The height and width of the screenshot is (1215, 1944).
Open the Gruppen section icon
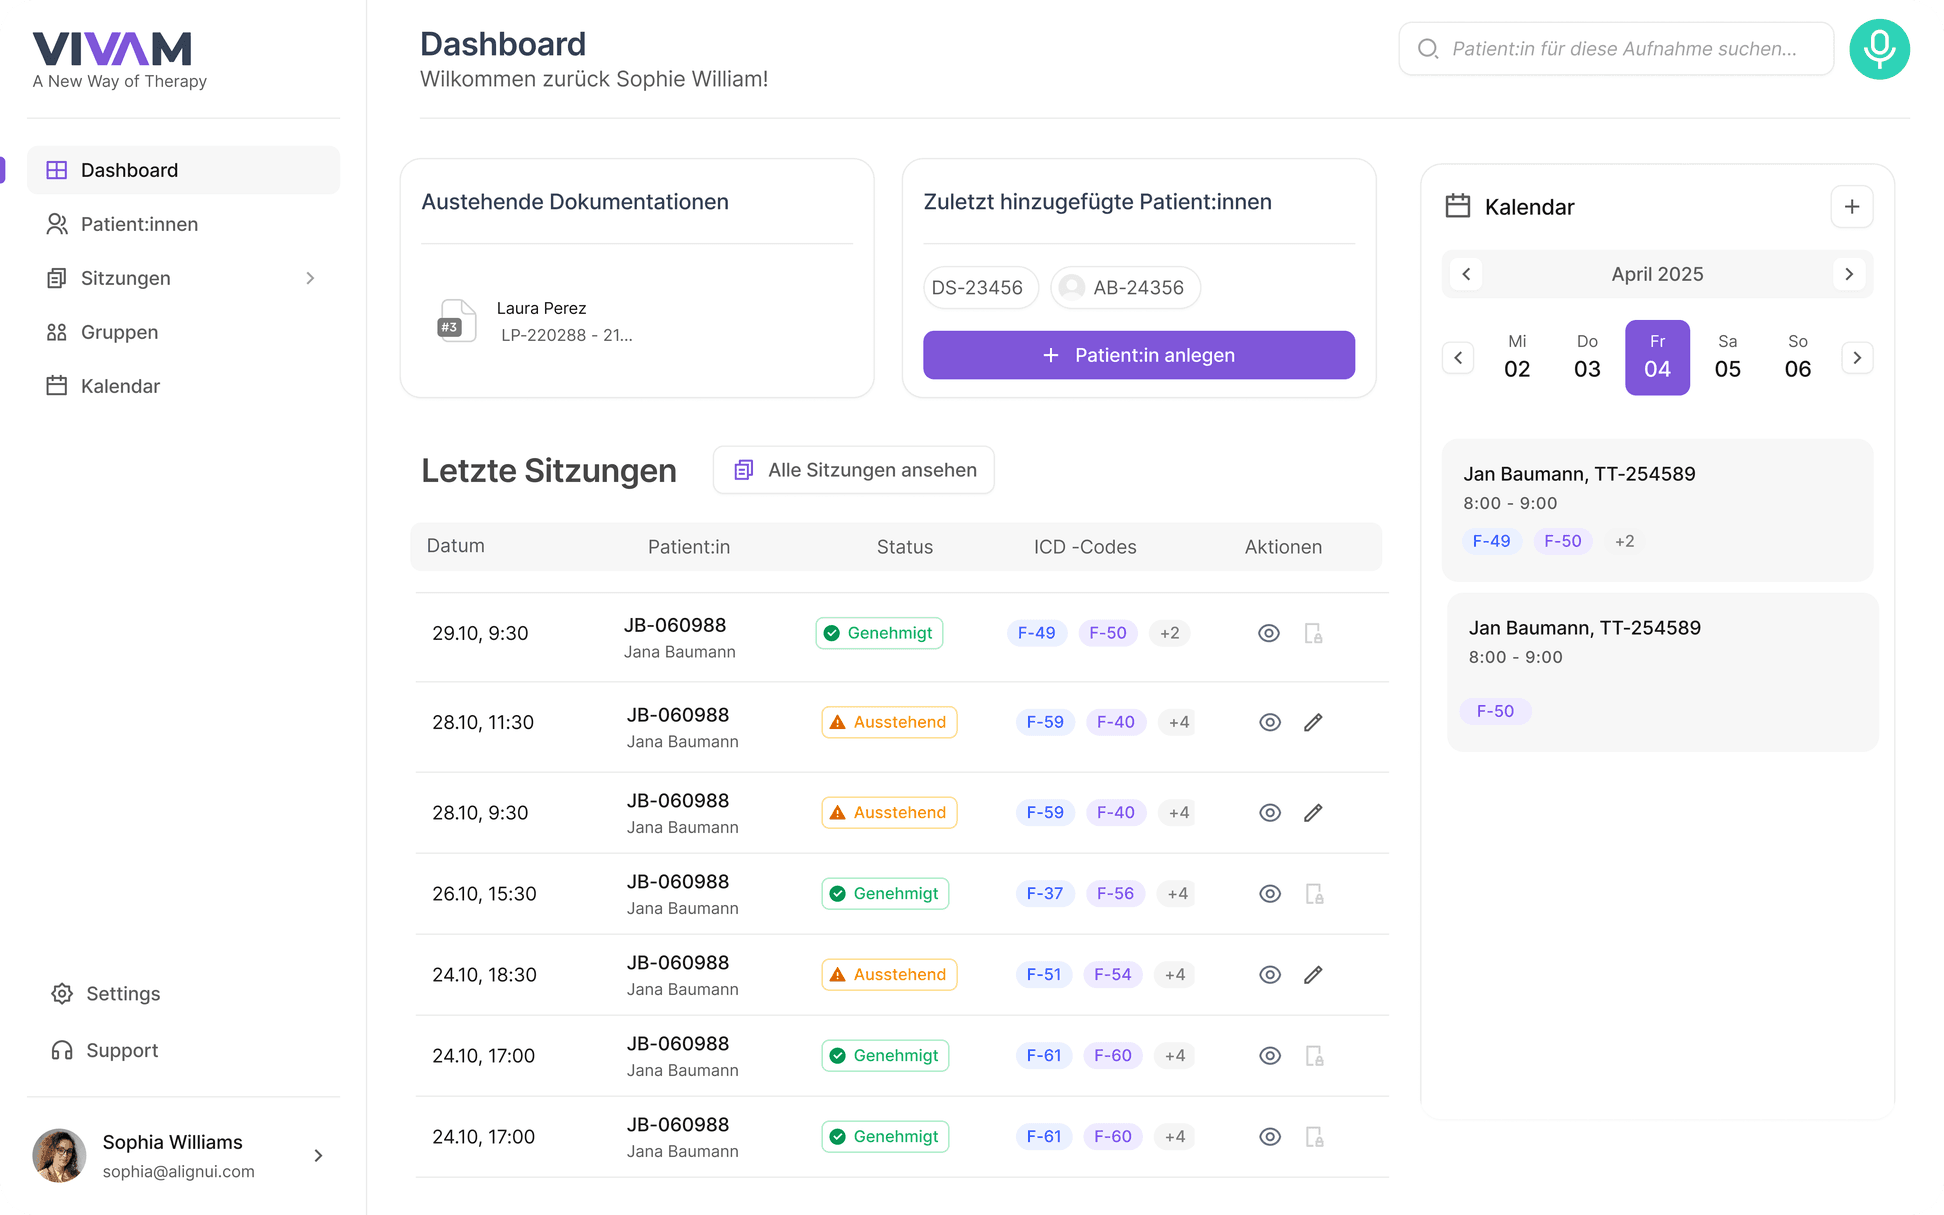pyautogui.click(x=59, y=331)
